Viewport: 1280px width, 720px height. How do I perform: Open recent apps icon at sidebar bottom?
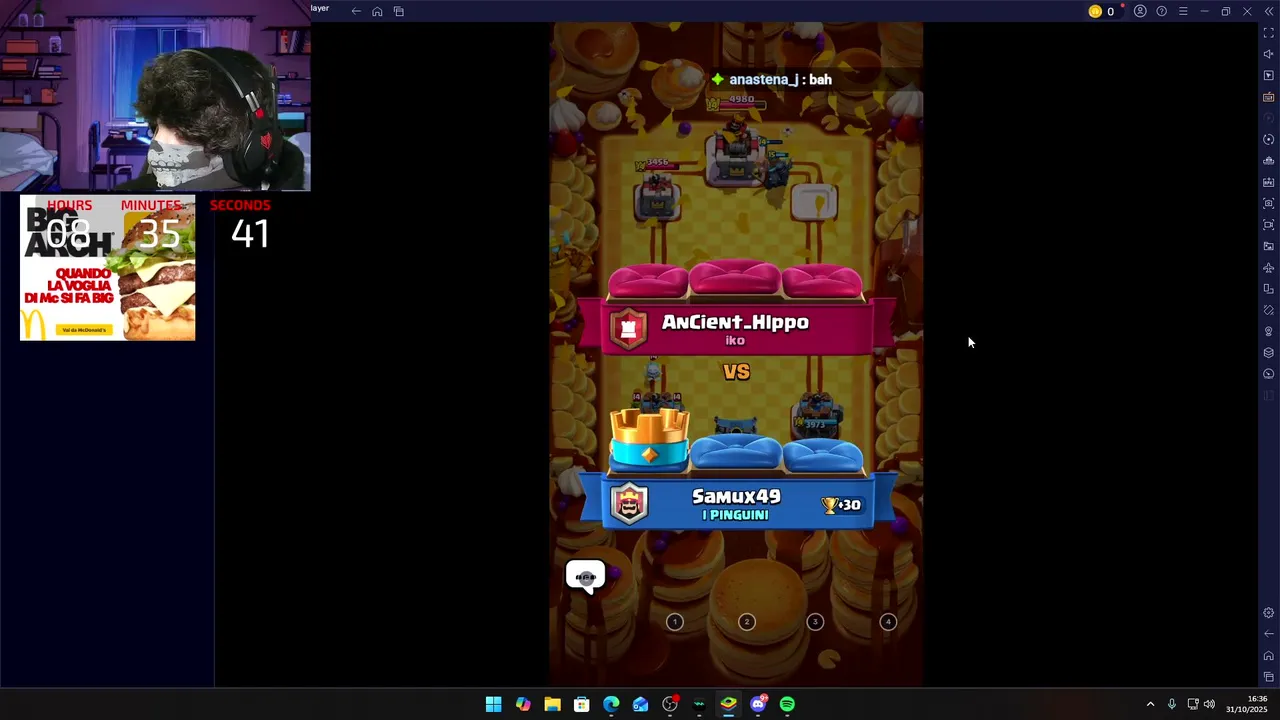tap(1268, 677)
